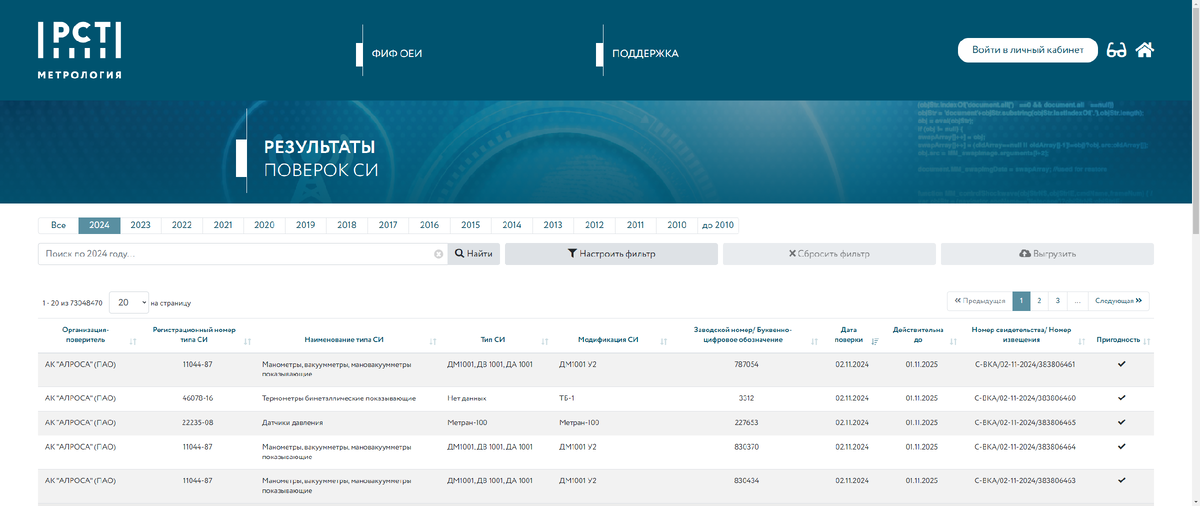Open Настроить фильтр settings
Image resolution: width=1200 pixels, height=506 pixels.
pyautogui.click(x=611, y=254)
